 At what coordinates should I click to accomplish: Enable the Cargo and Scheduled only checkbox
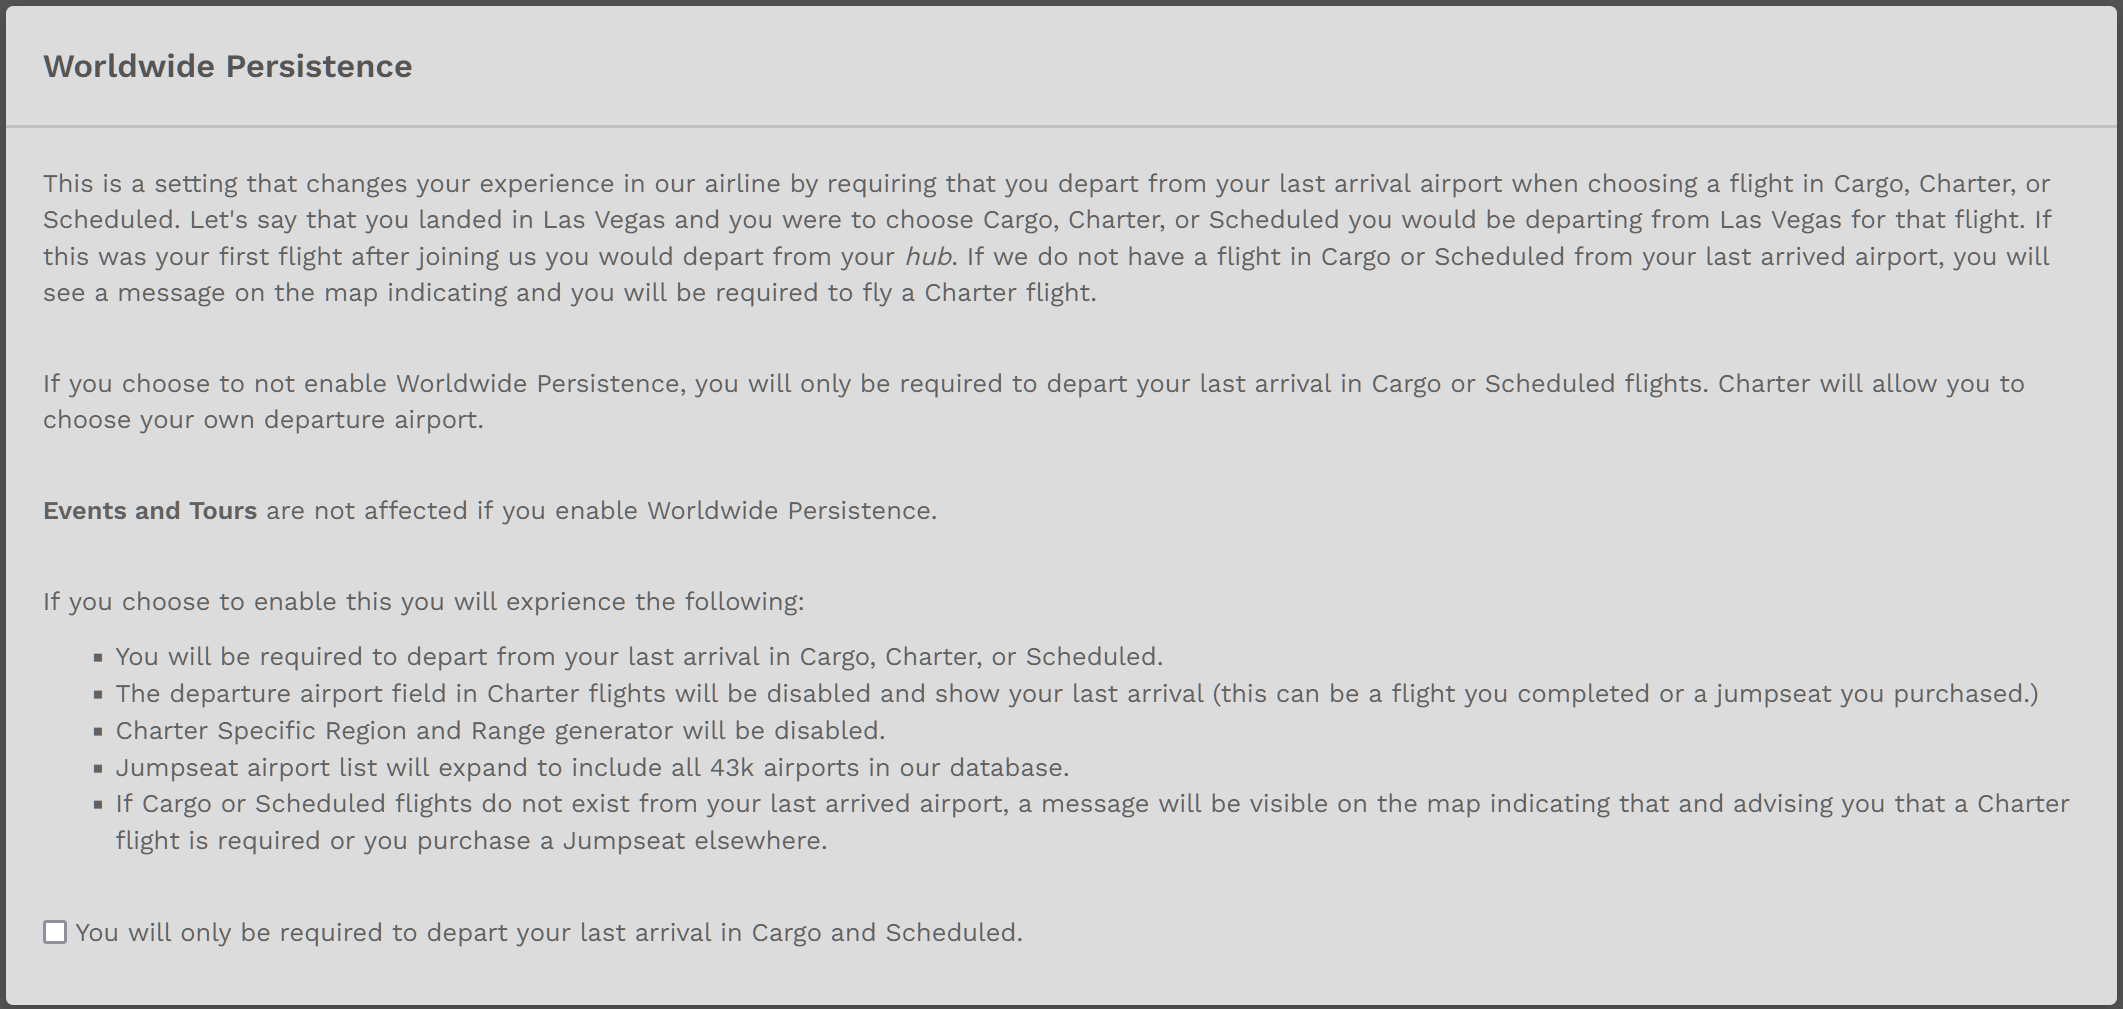coord(55,932)
